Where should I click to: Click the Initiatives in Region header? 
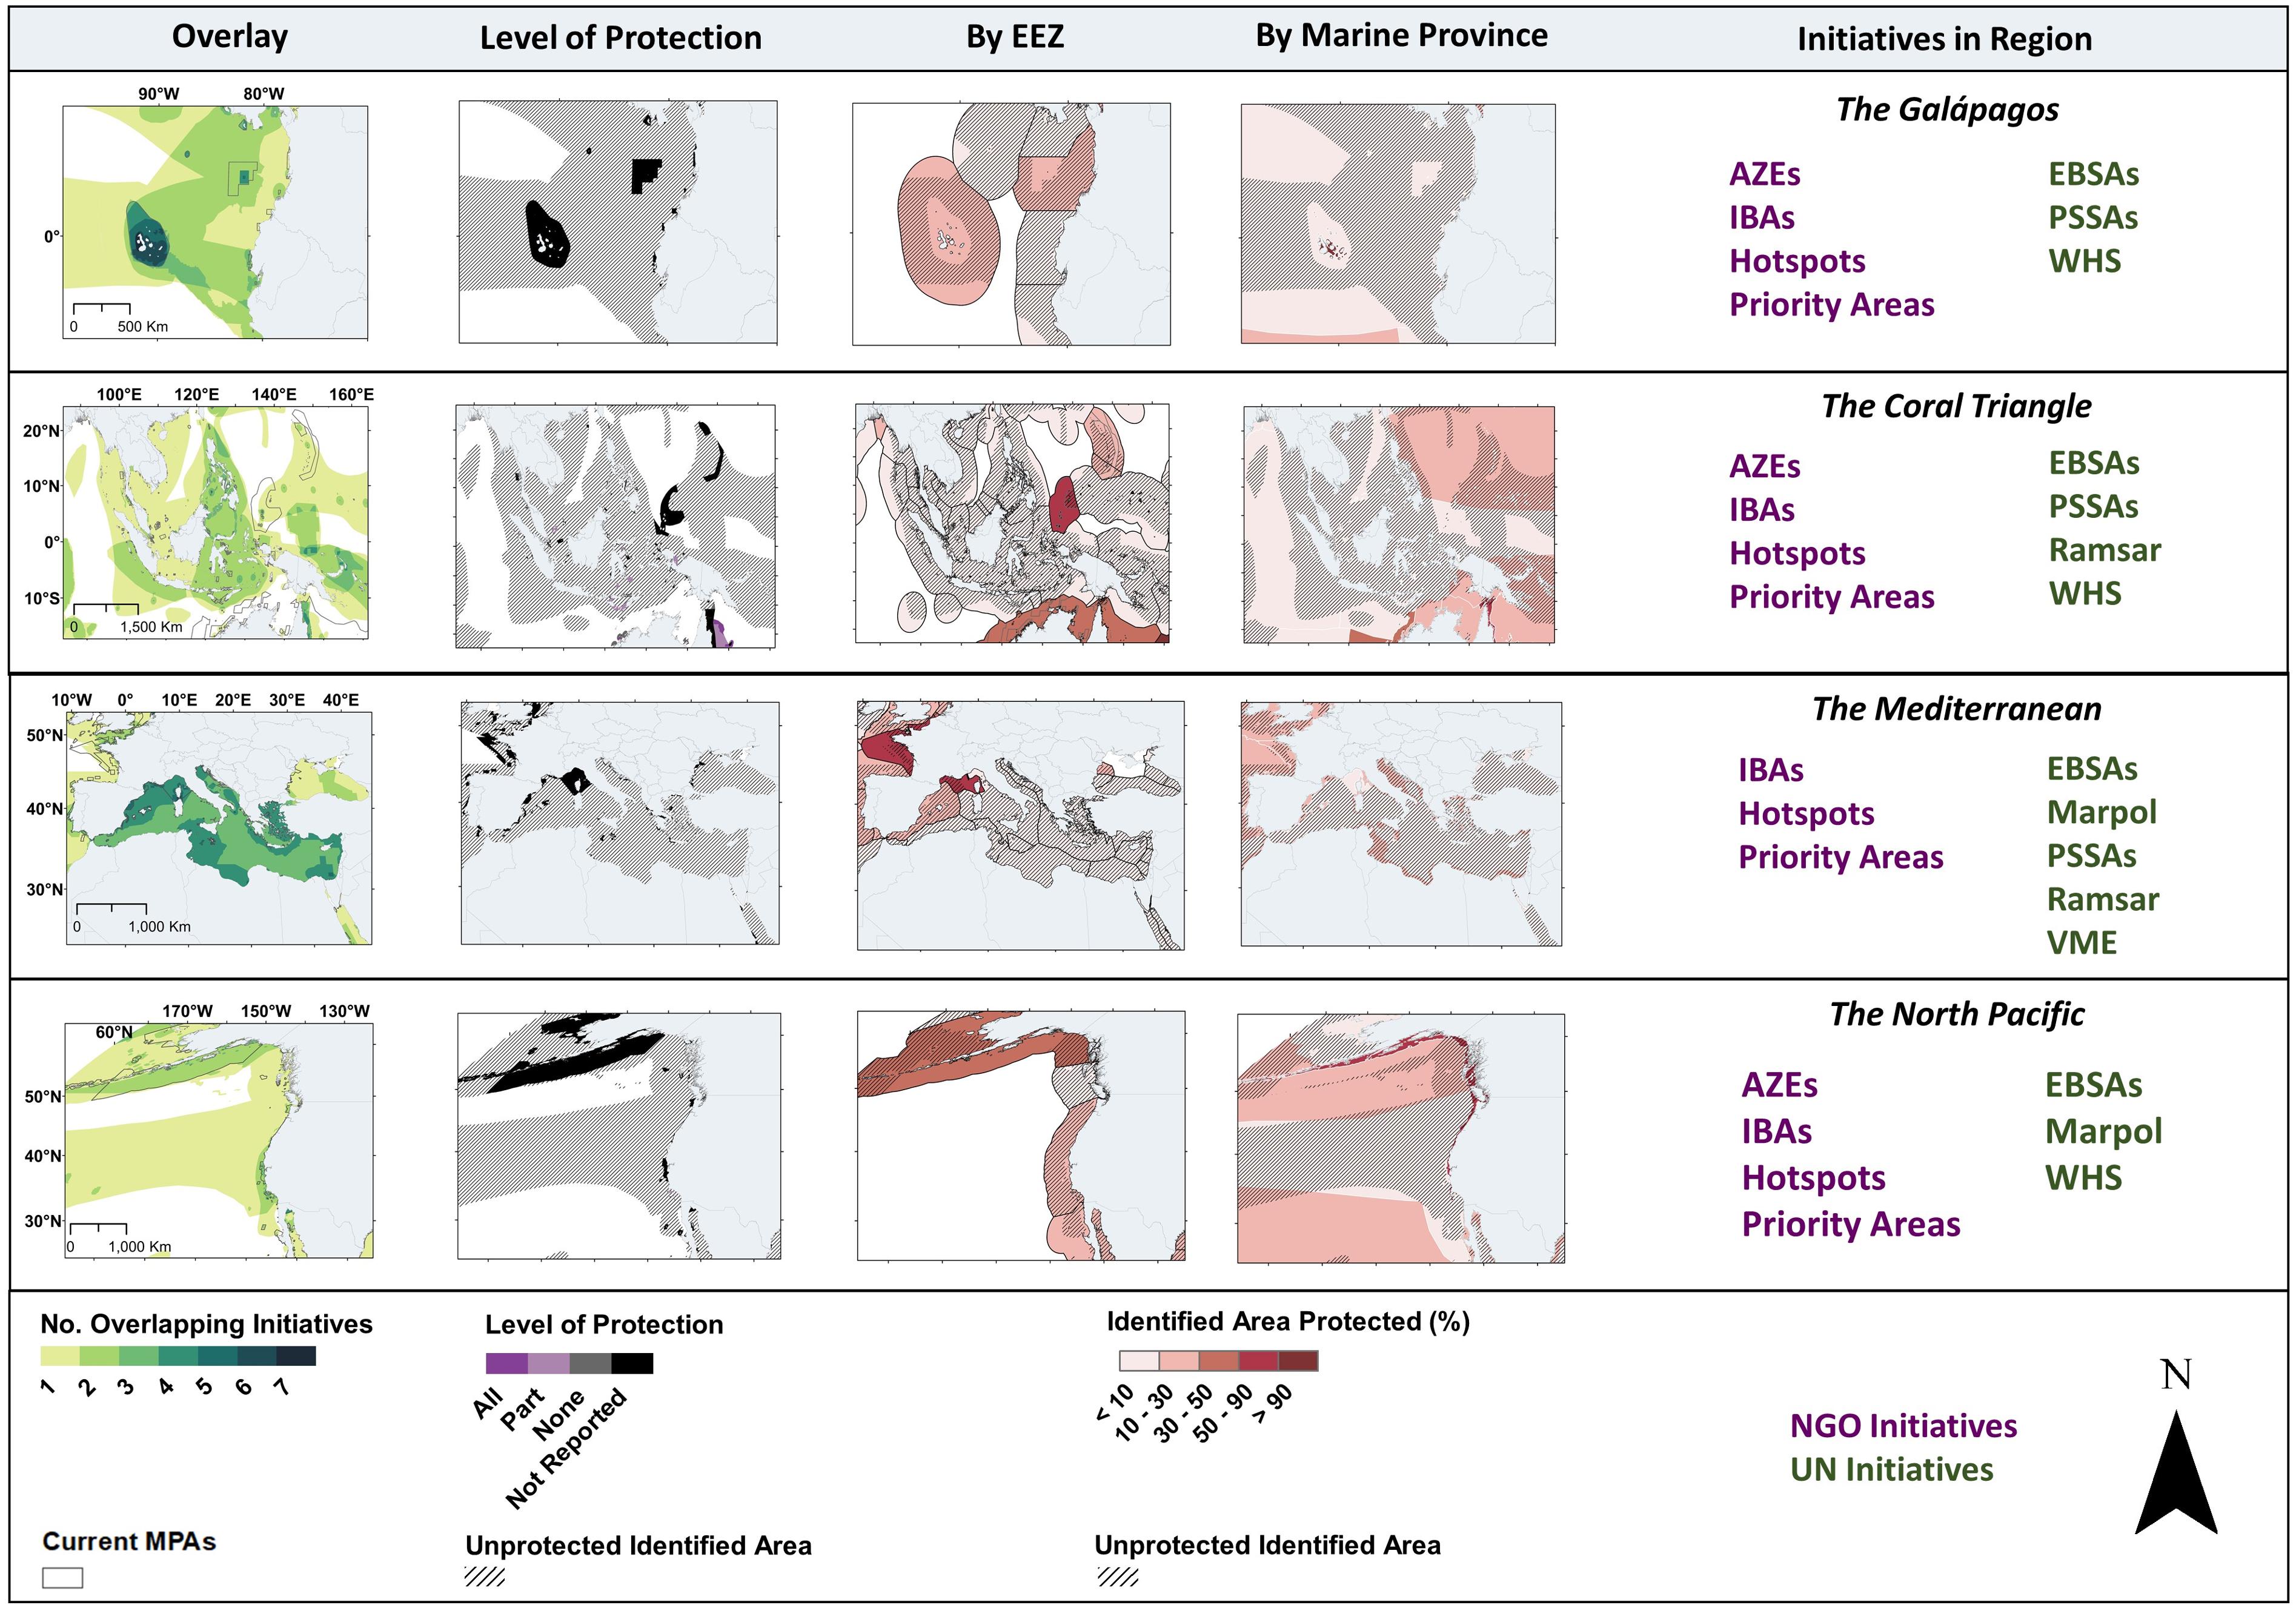(x=1944, y=39)
